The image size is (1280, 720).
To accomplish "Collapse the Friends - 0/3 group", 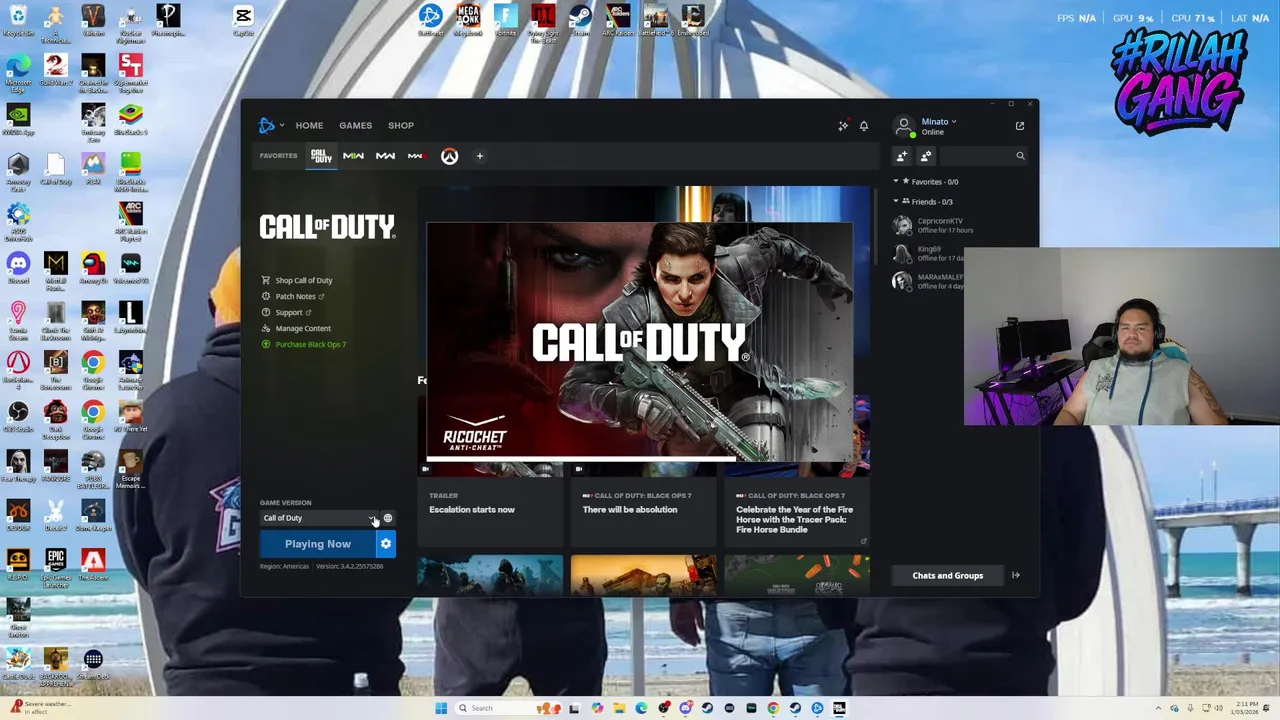I will pyautogui.click(x=922, y=202).
